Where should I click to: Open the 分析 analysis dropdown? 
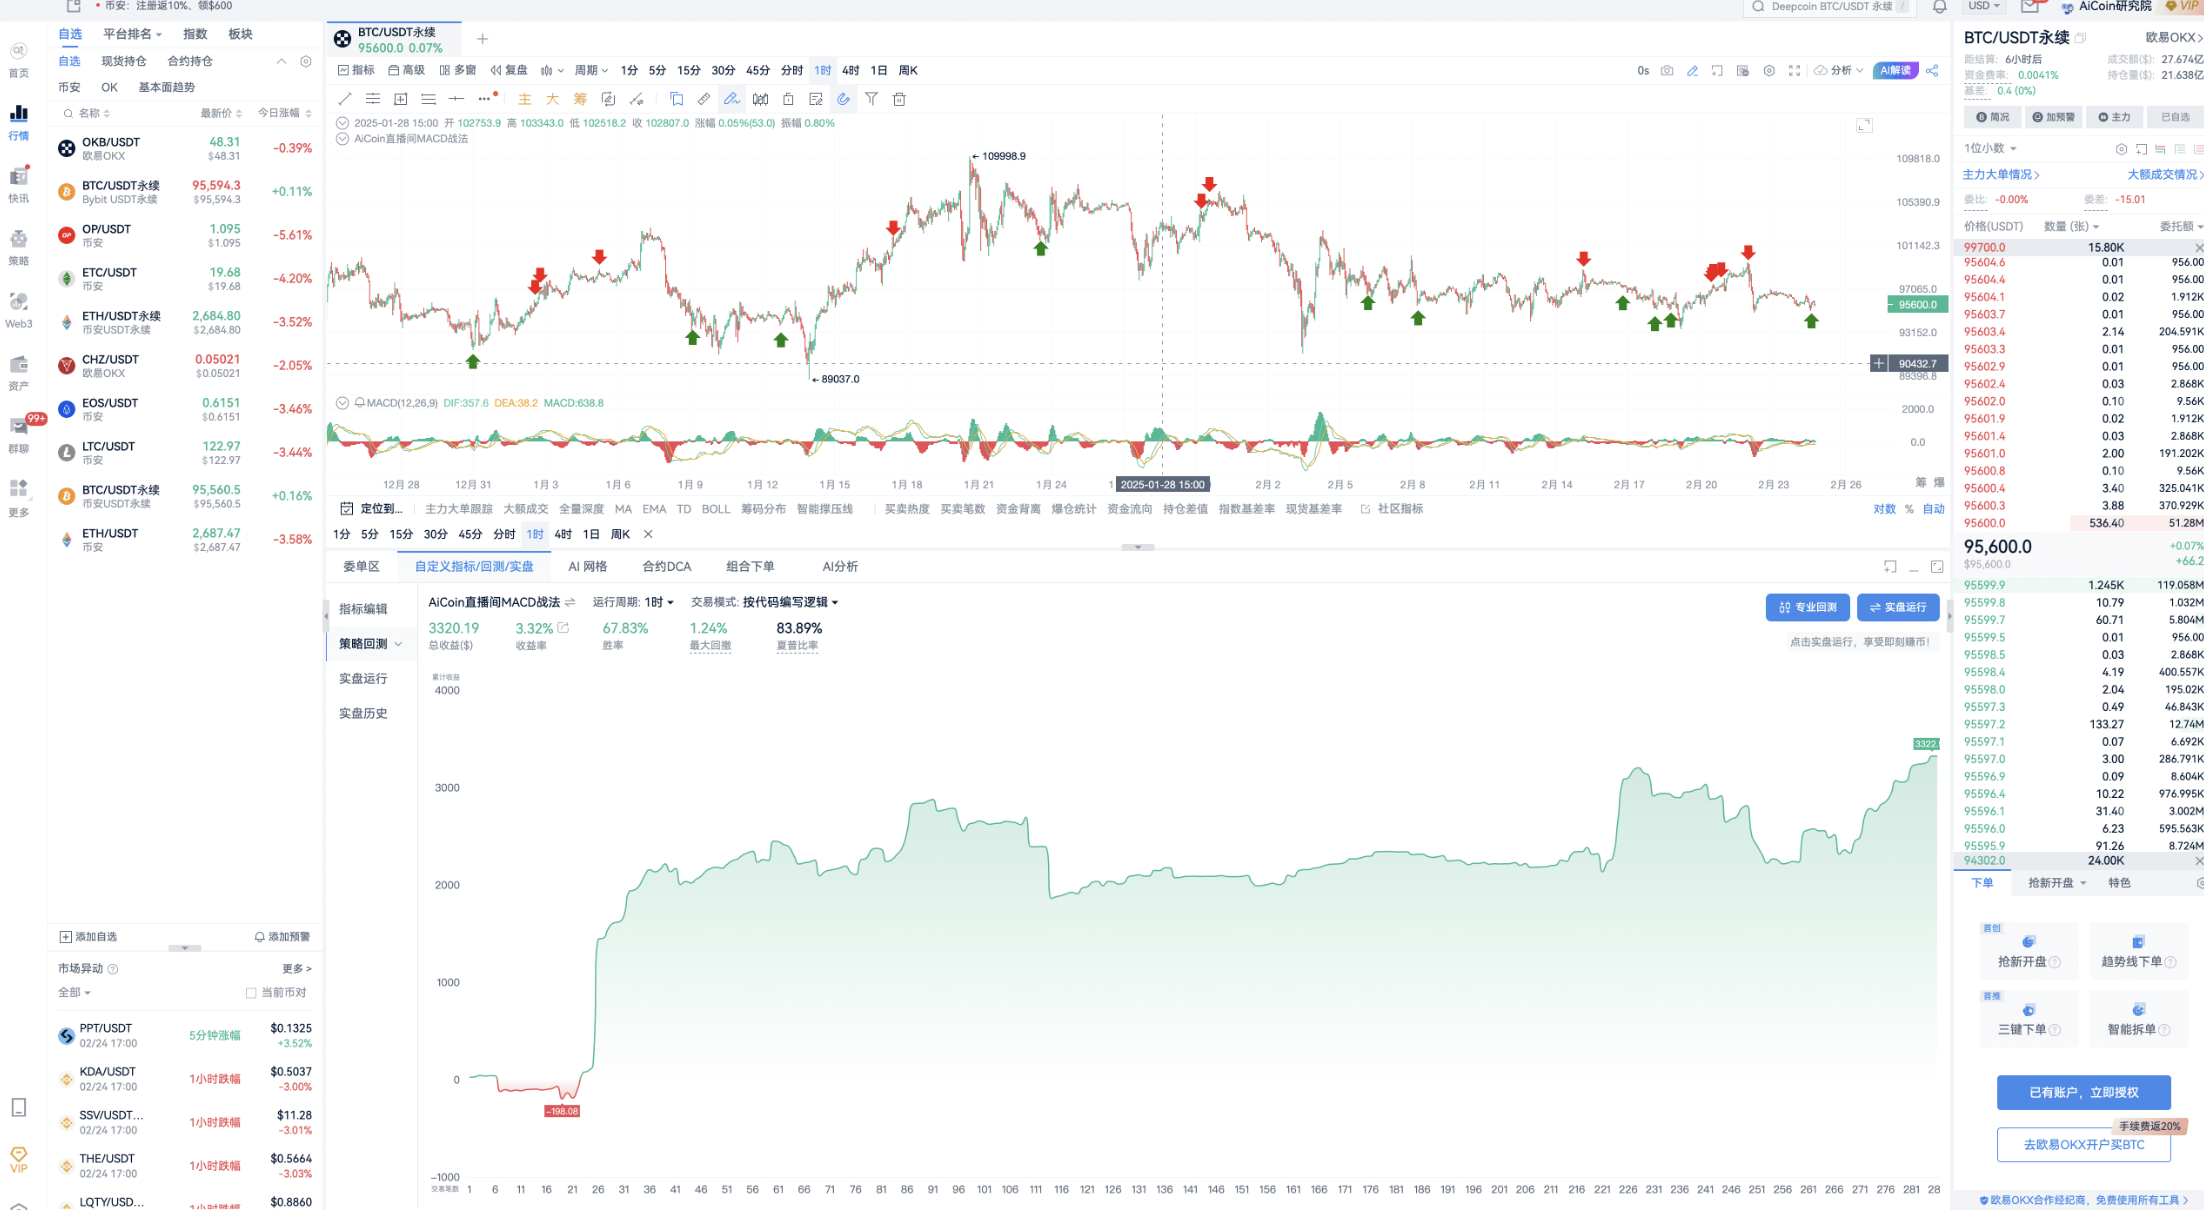[x=1839, y=70]
